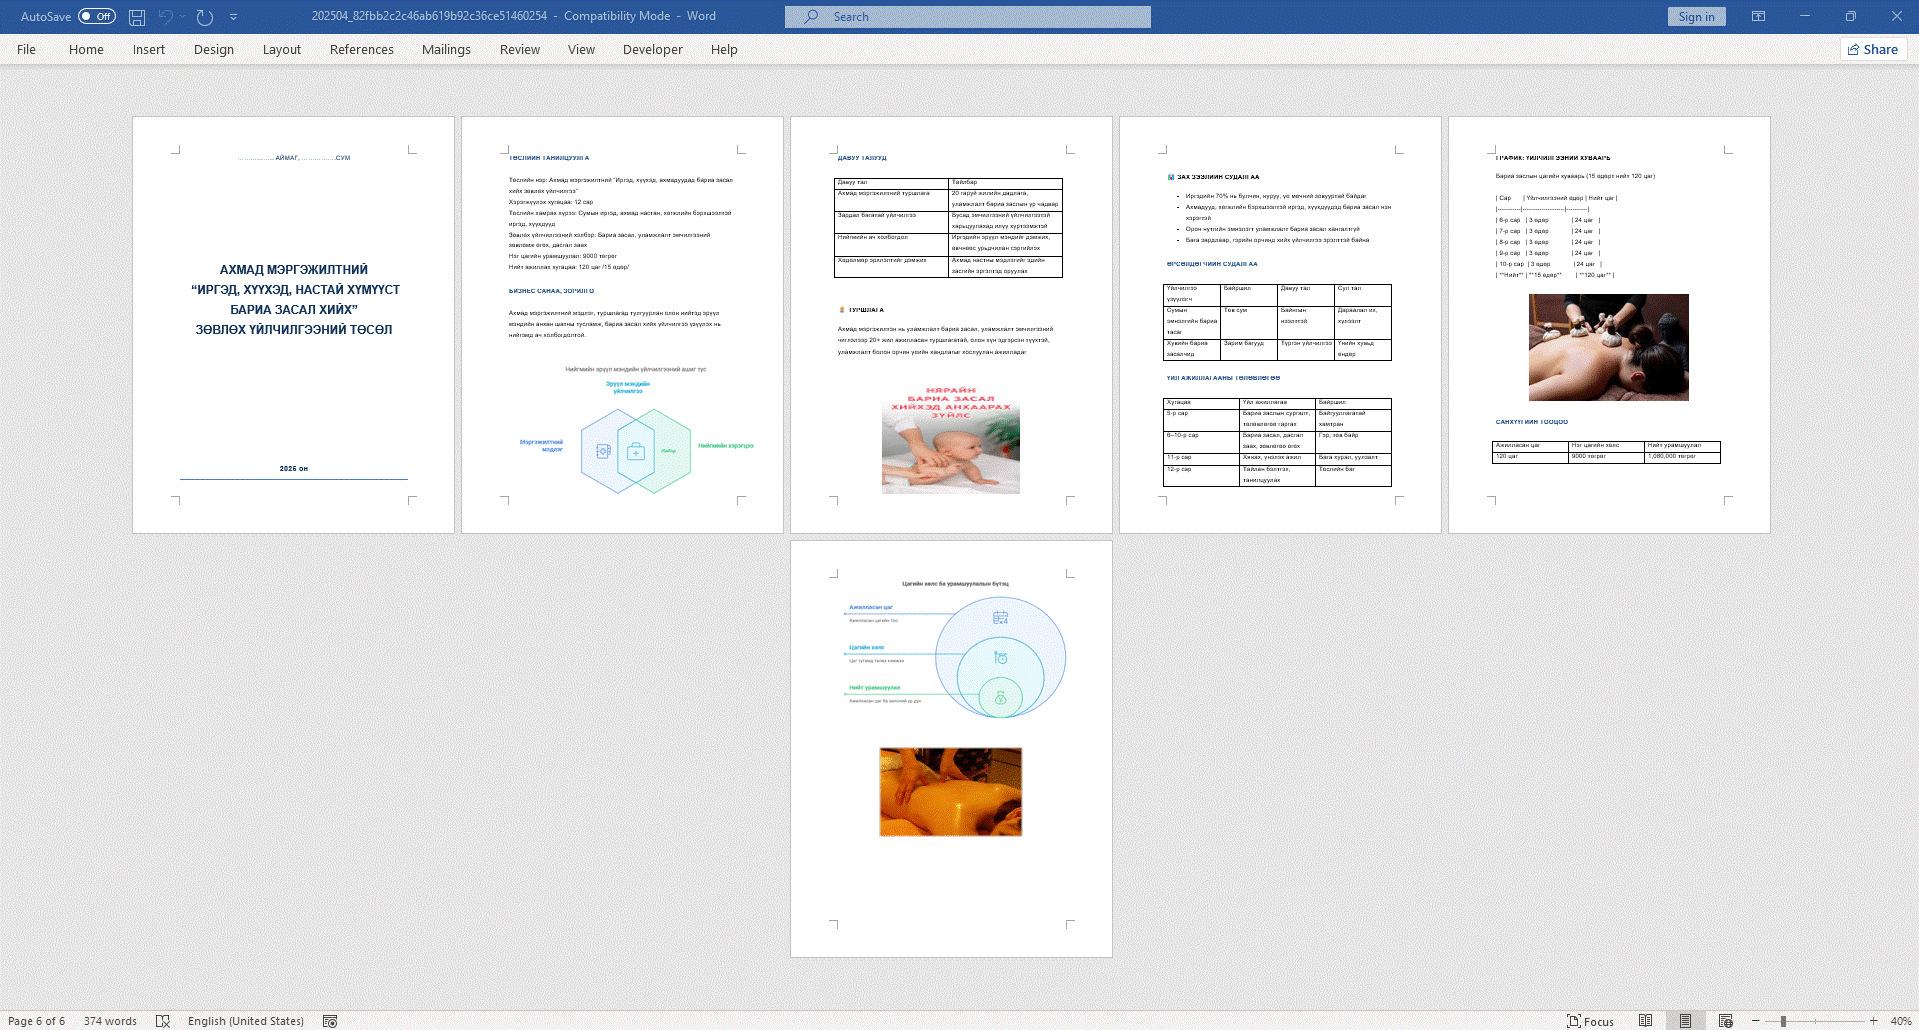Click the zoom in plus button
Image resolution: width=1919 pixels, height=1030 pixels.
click(x=1873, y=1021)
